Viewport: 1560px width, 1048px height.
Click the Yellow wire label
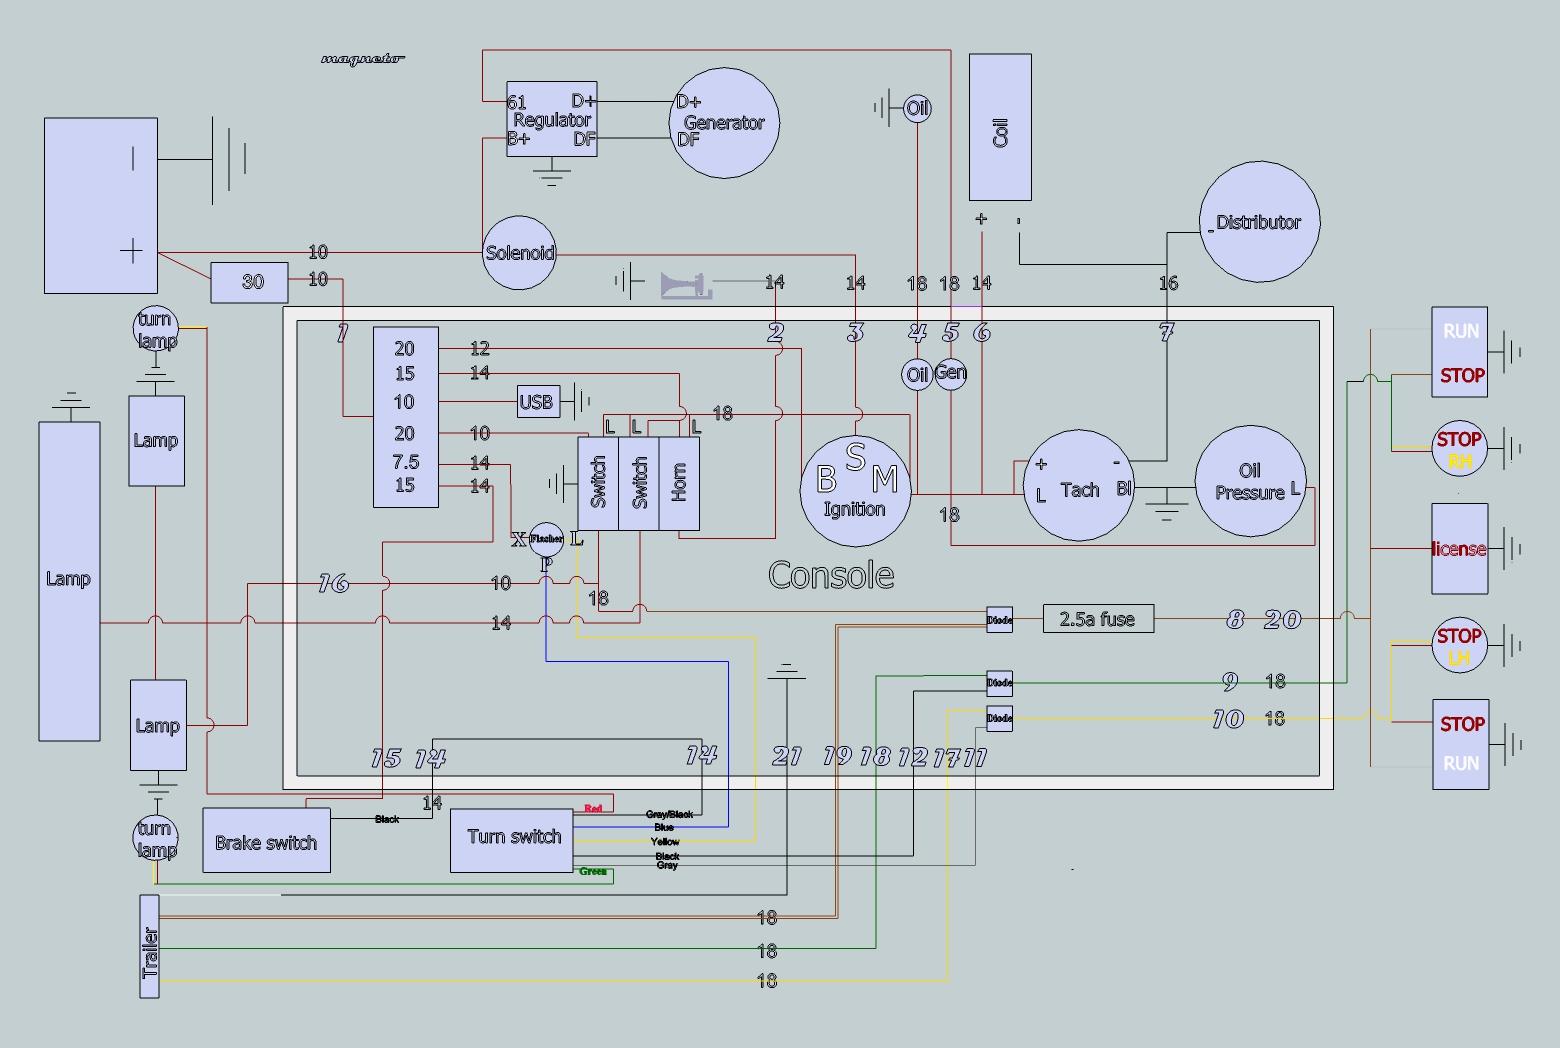(665, 842)
